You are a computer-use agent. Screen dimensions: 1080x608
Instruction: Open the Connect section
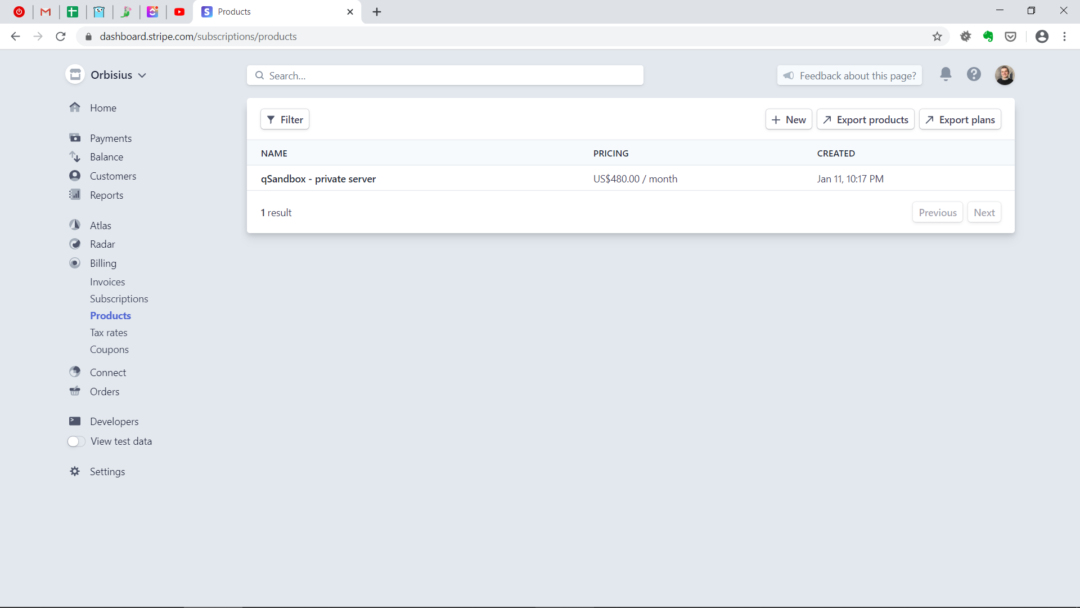107,371
